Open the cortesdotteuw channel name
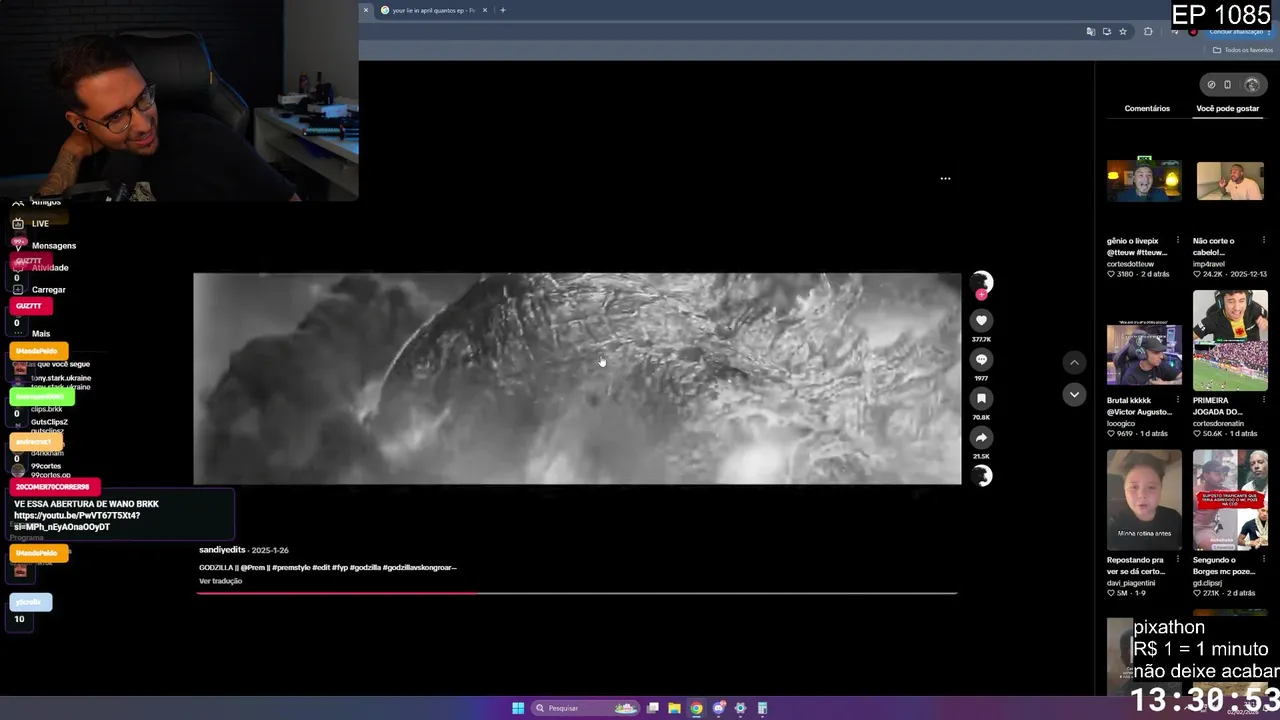 [1131, 264]
